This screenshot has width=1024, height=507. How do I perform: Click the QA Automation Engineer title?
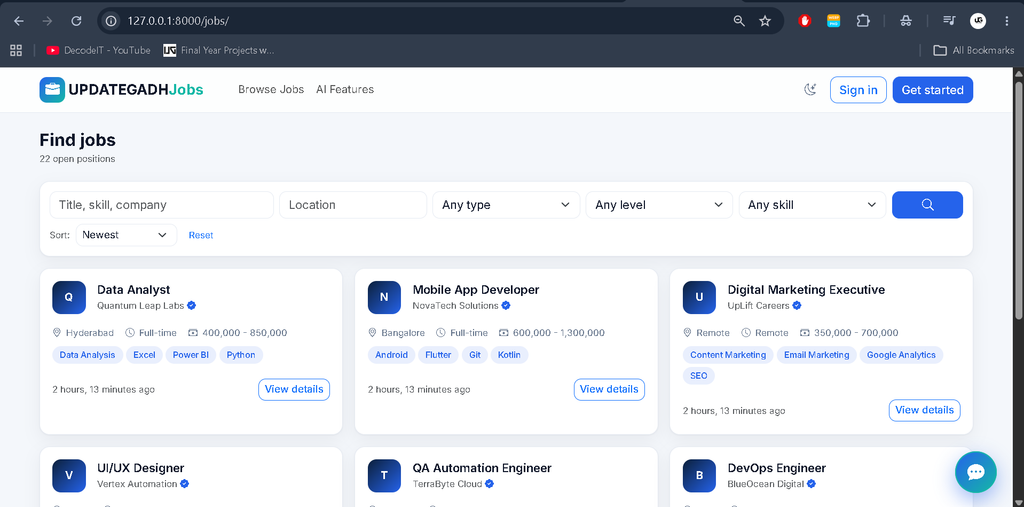click(x=482, y=468)
